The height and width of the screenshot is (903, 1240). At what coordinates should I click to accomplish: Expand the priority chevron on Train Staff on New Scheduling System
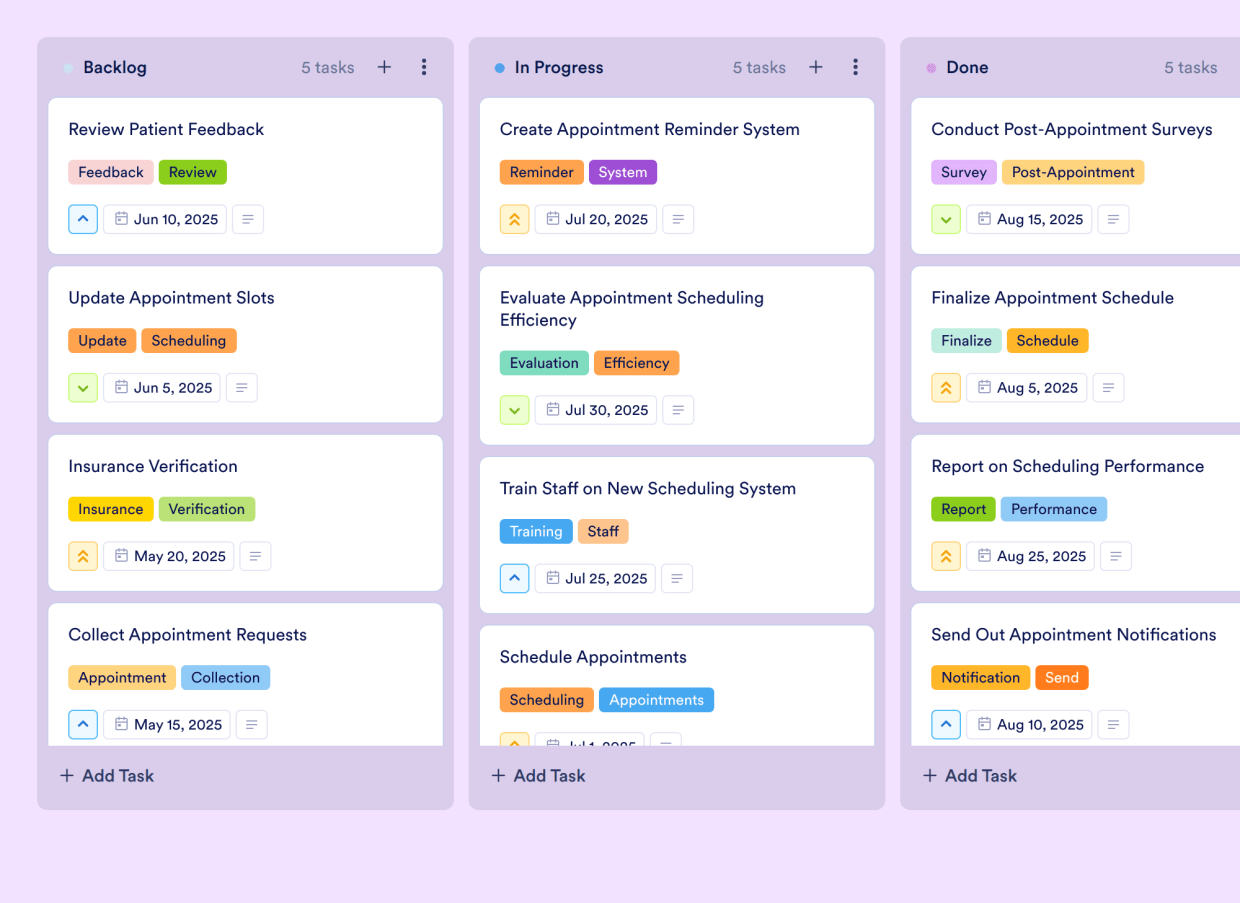(514, 578)
